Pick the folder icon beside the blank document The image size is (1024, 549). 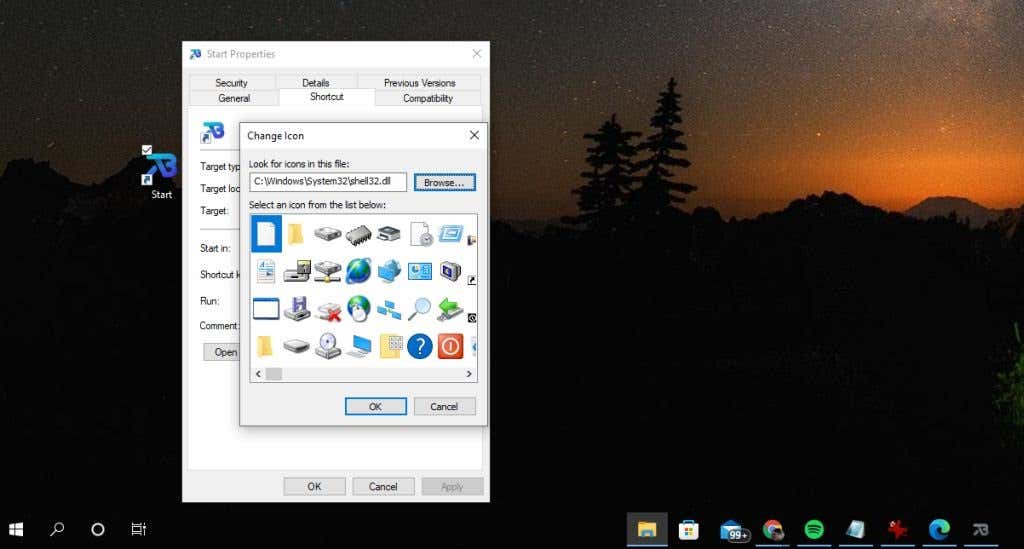[x=296, y=234]
